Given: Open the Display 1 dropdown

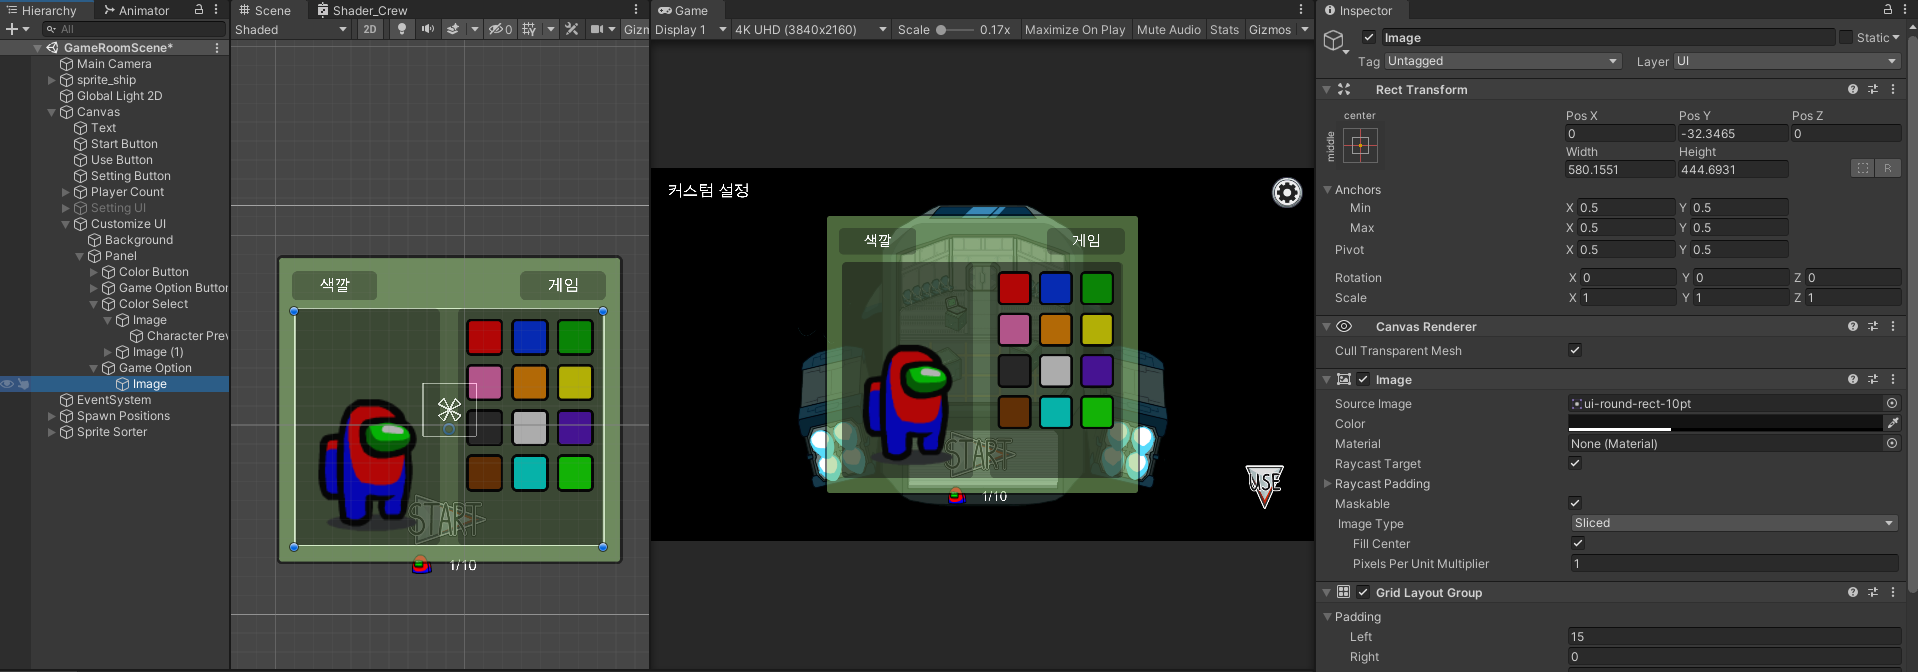Looking at the screenshot, I should [x=690, y=29].
